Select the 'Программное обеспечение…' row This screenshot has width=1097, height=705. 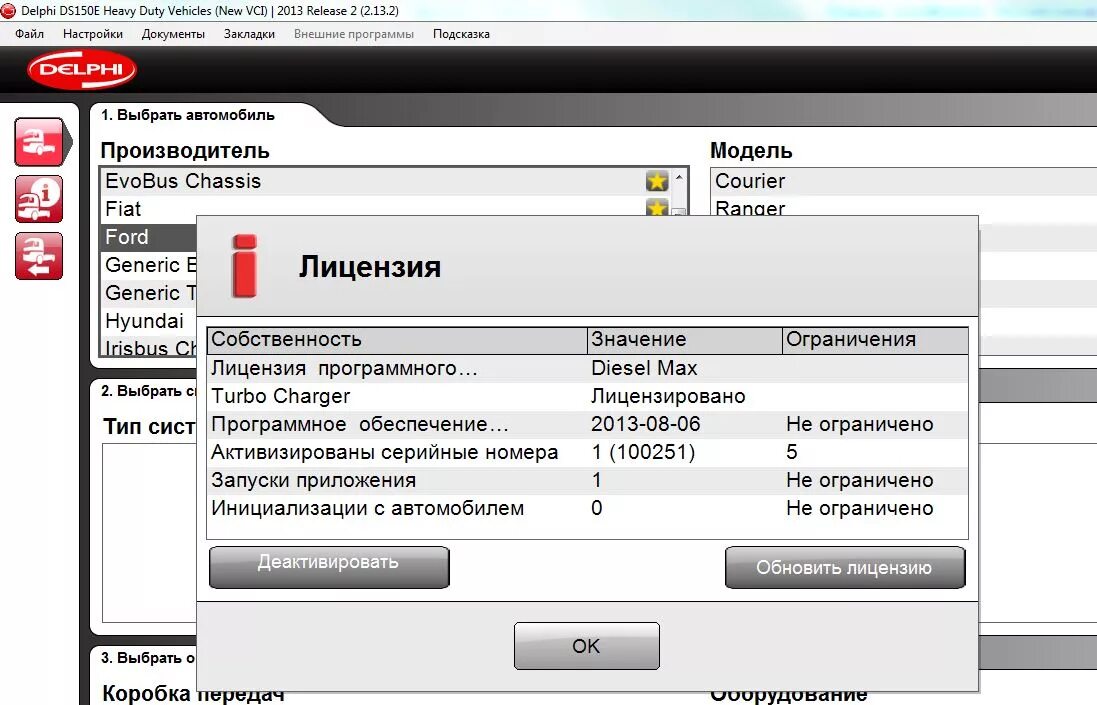pos(588,425)
